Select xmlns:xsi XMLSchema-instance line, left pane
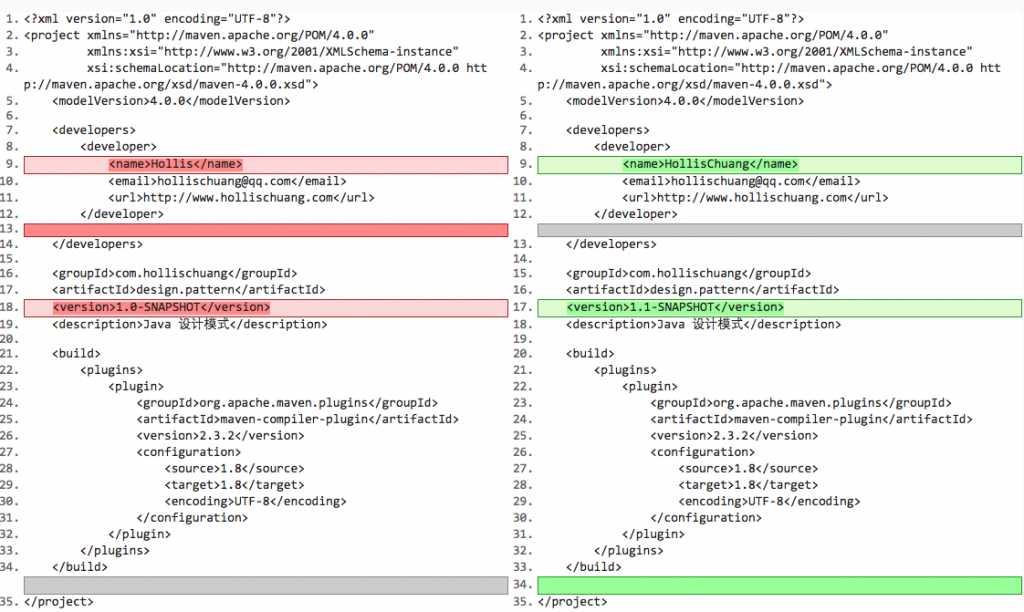The width and height of the screenshot is (1024, 612). [x=273, y=52]
